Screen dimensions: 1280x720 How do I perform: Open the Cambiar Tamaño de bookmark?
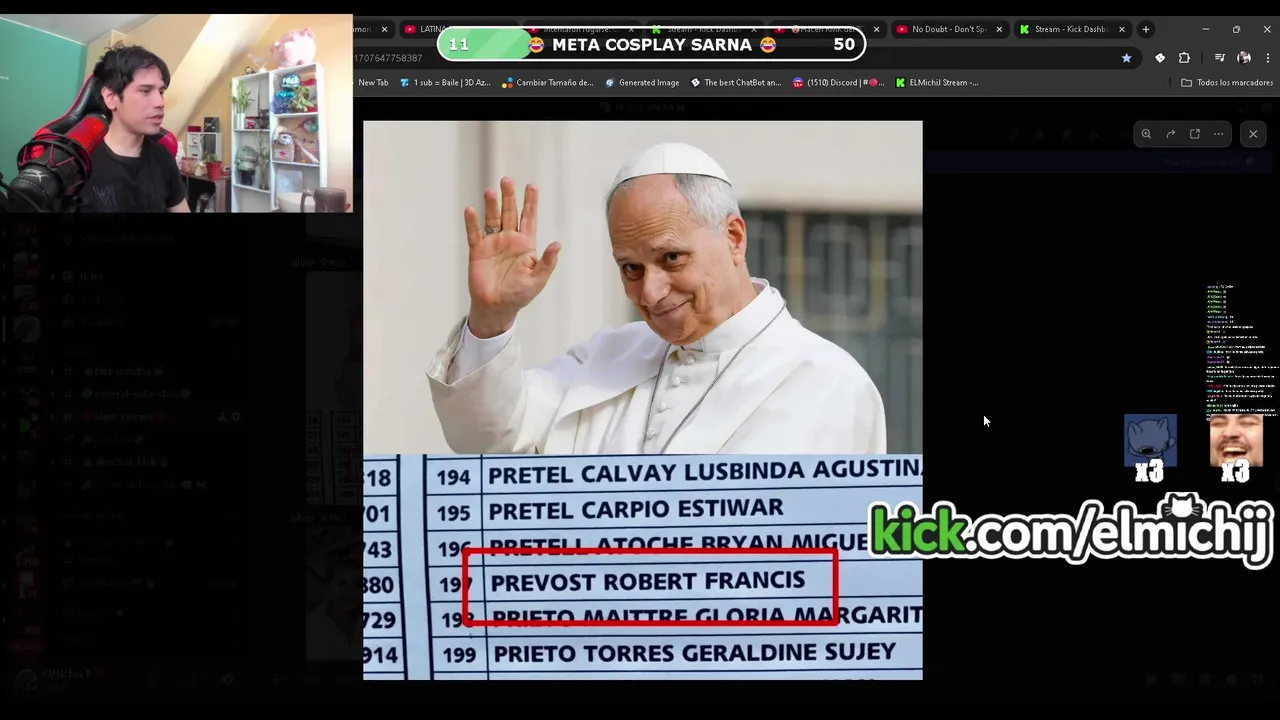click(x=548, y=83)
